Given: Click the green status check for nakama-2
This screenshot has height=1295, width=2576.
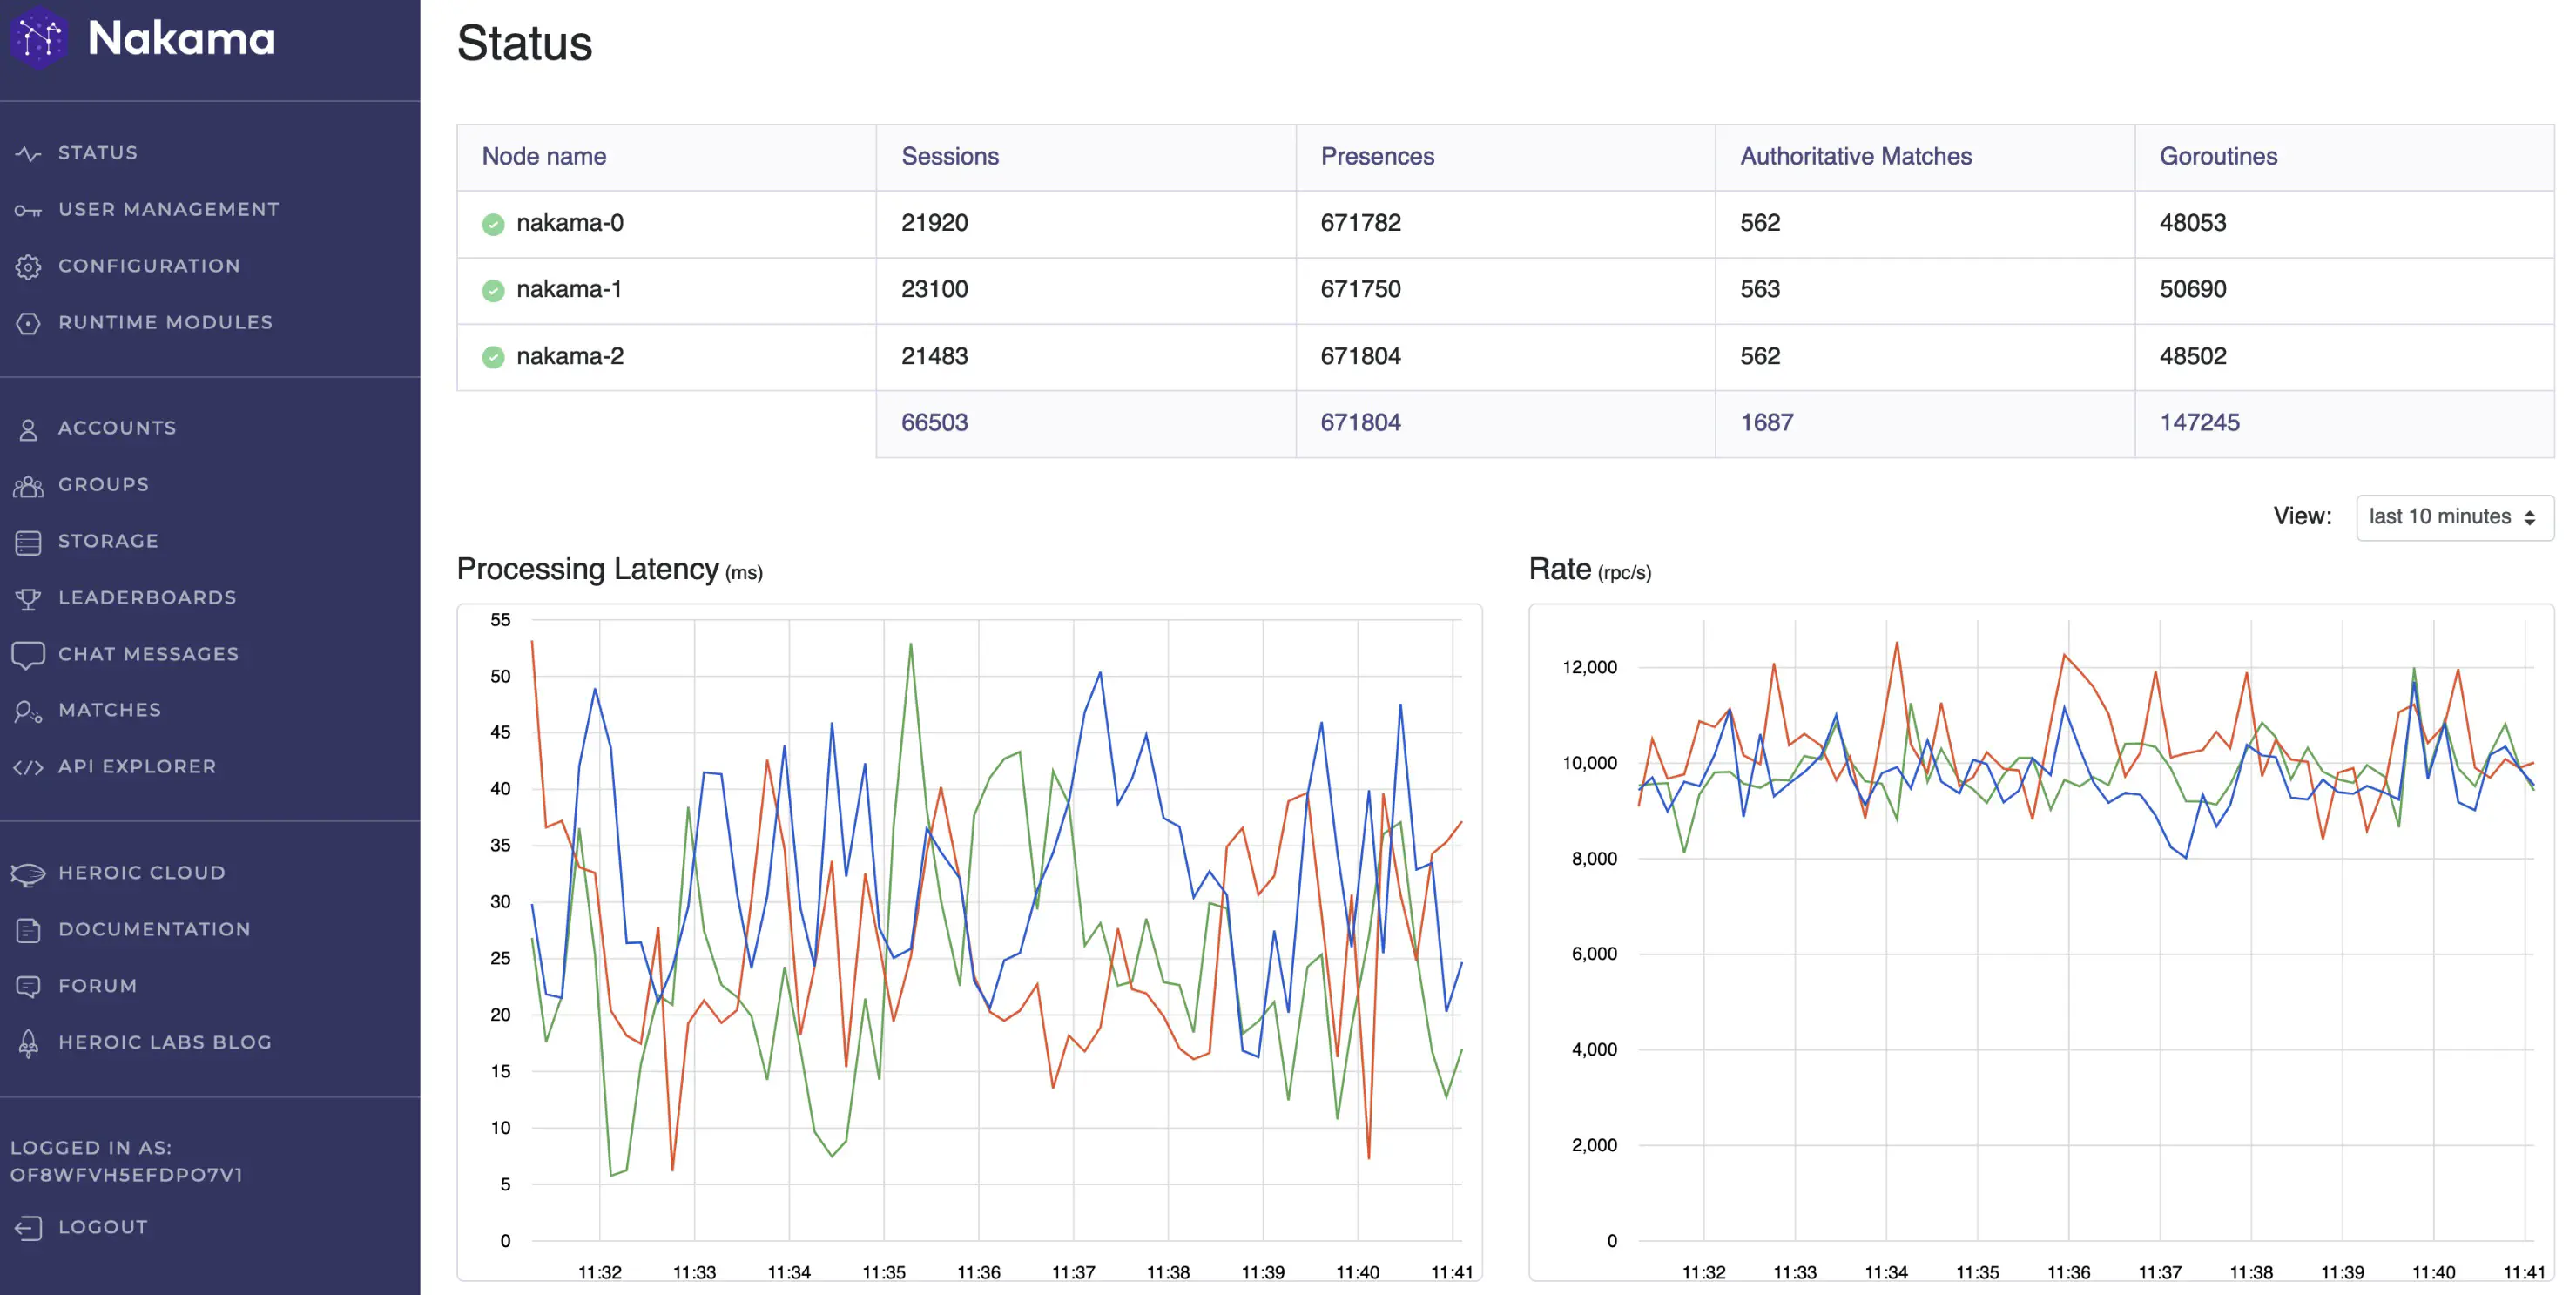Looking at the screenshot, I should 493,357.
